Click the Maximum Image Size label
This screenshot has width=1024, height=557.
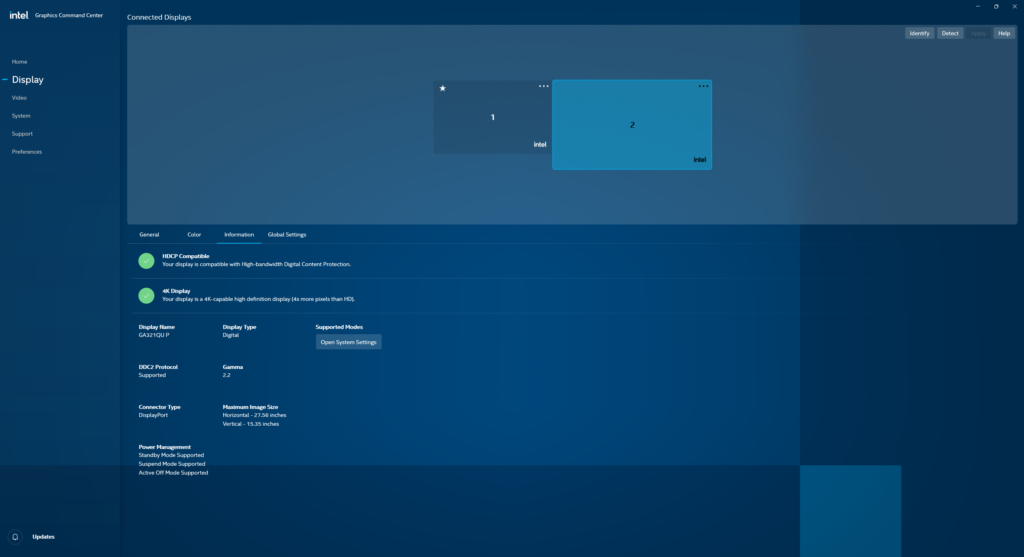(250, 407)
